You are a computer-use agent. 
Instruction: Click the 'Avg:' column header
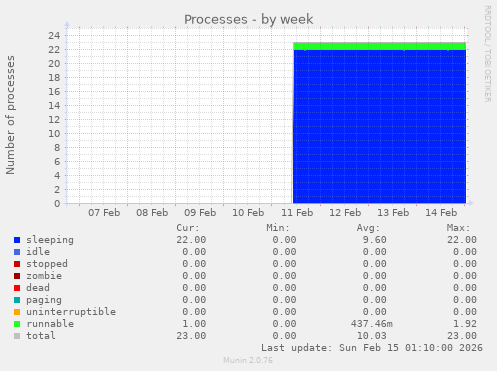pyautogui.click(x=368, y=228)
